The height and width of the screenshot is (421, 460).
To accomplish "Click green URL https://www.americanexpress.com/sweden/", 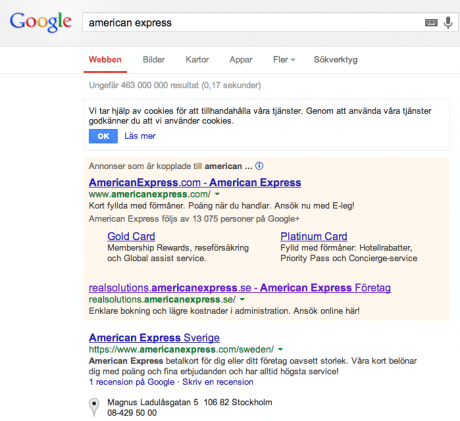I will click(x=181, y=349).
